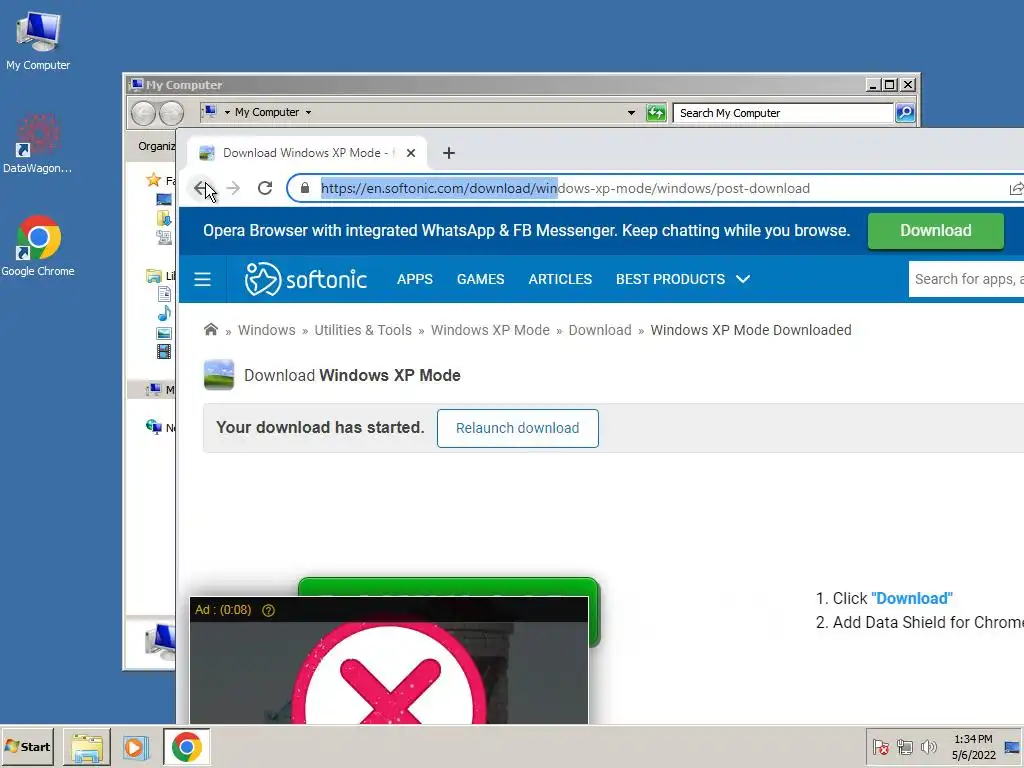Click the green Opera Download button
1024x768 pixels.
pos(935,231)
